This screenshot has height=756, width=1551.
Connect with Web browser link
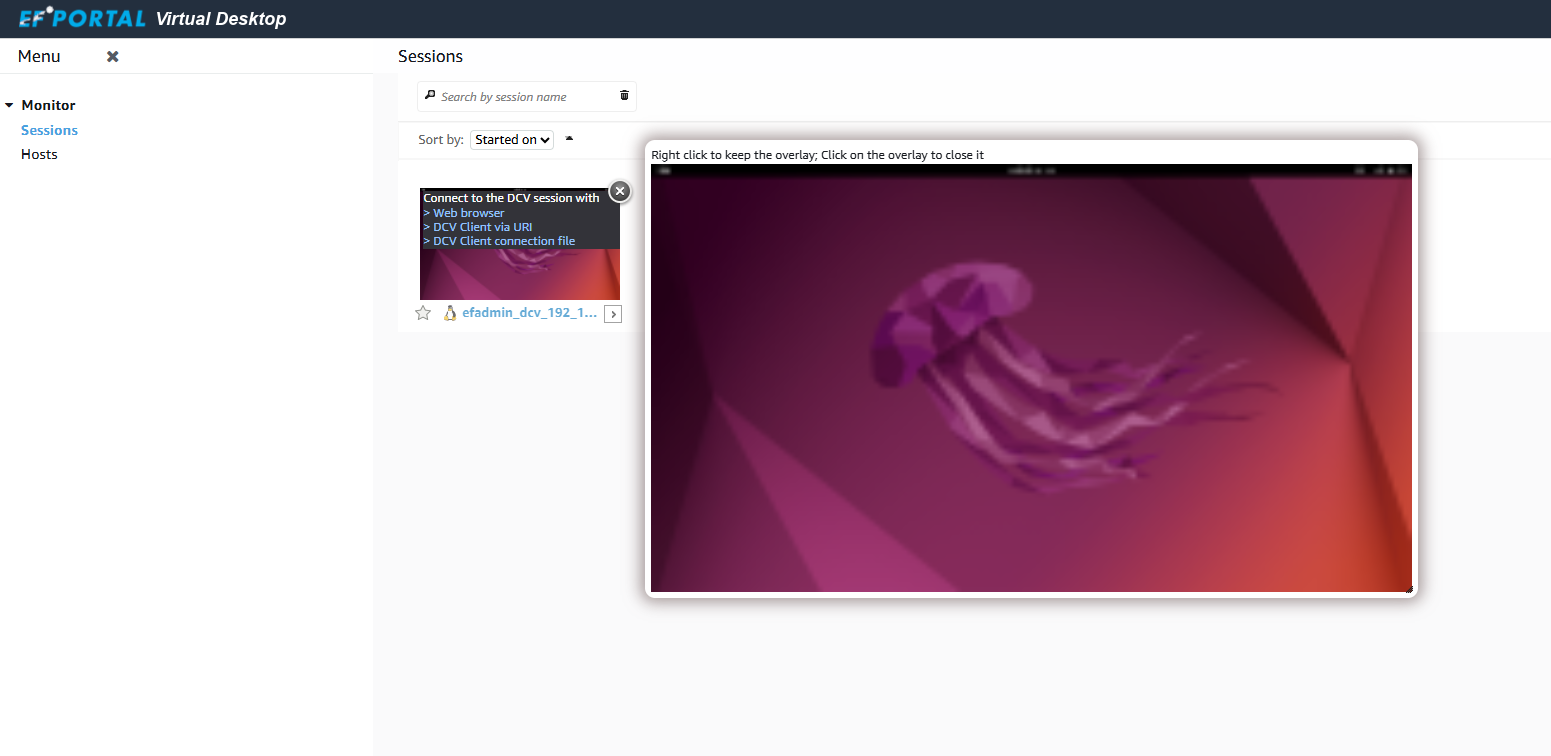(x=468, y=213)
